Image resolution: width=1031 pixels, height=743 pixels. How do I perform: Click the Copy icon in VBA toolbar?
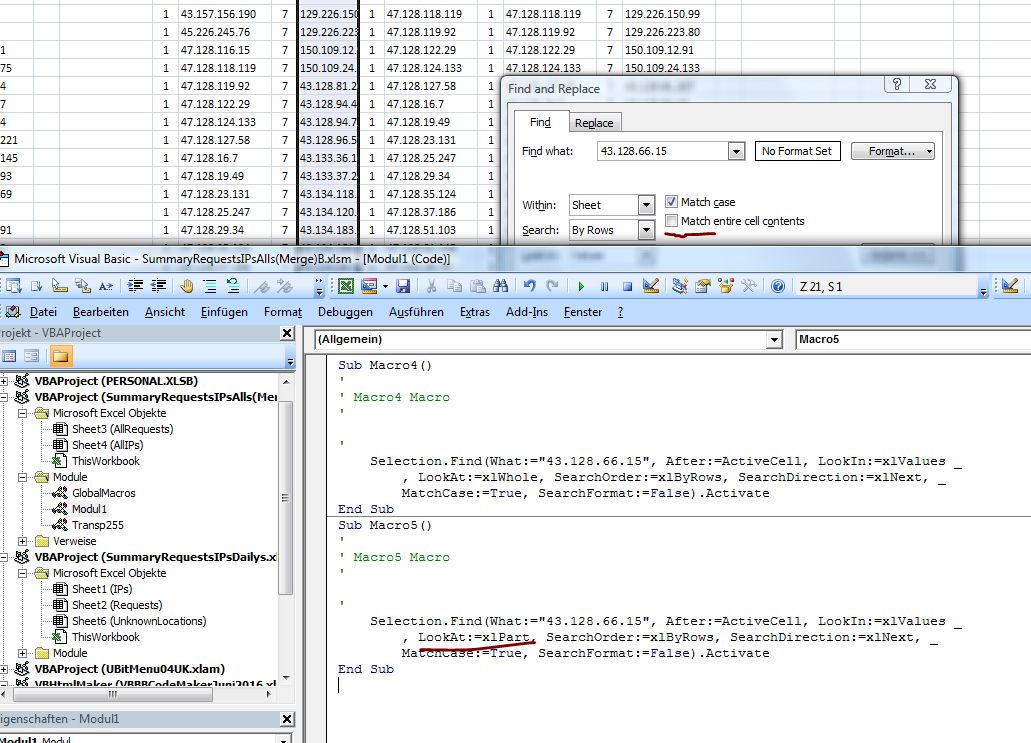pyautogui.click(x=454, y=286)
